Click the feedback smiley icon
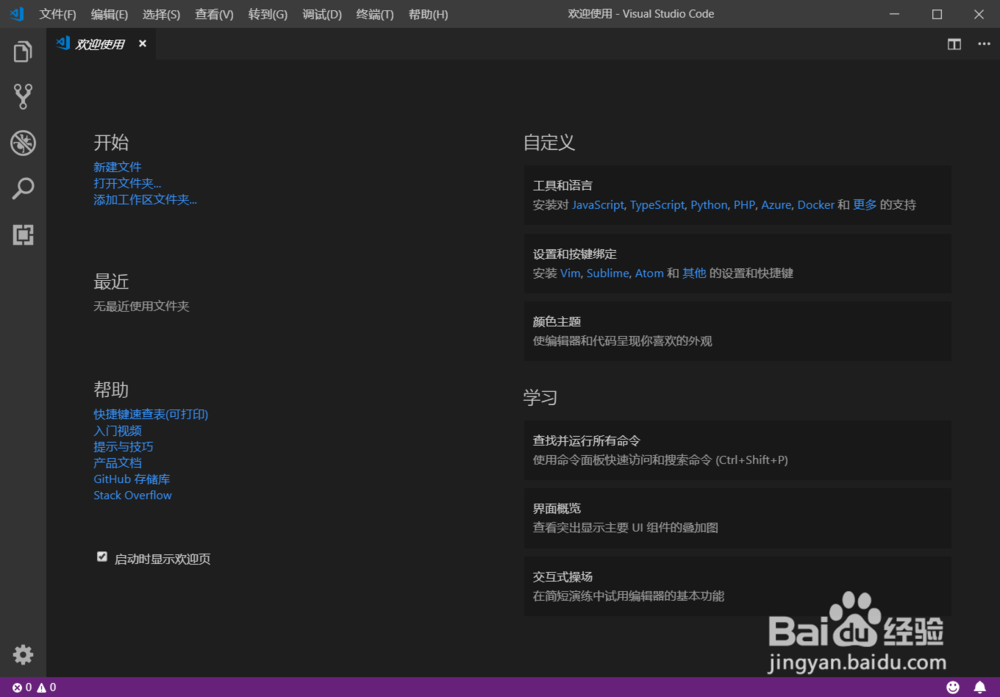 click(953, 687)
